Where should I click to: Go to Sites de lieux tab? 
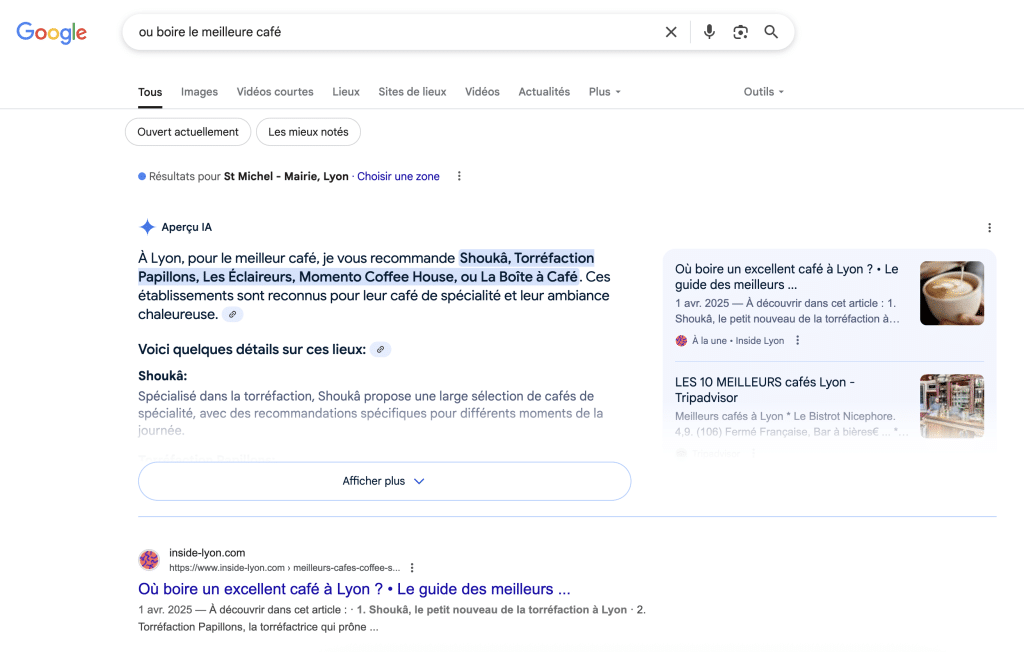[412, 92]
